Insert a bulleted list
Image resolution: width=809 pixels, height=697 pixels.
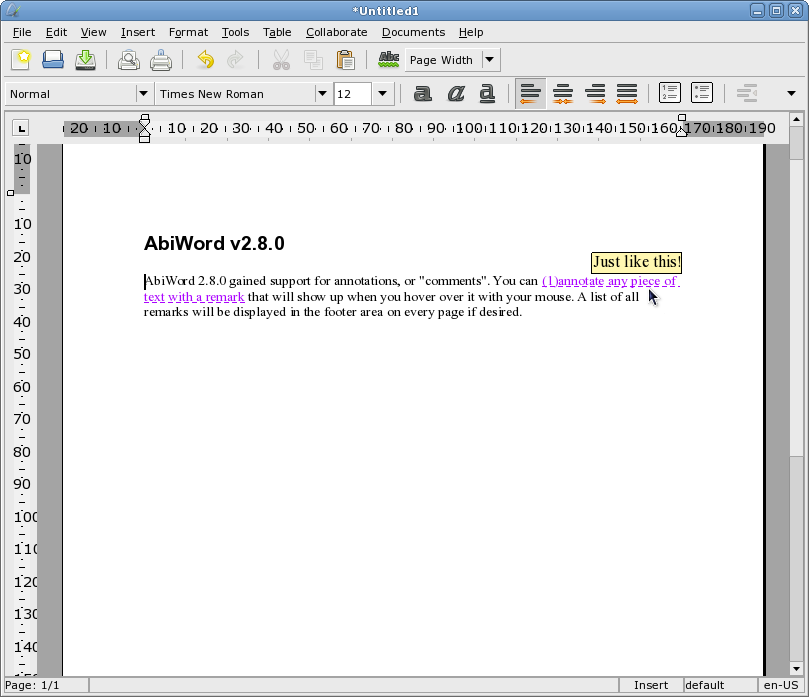pyautogui.click(x=702, y=93)
